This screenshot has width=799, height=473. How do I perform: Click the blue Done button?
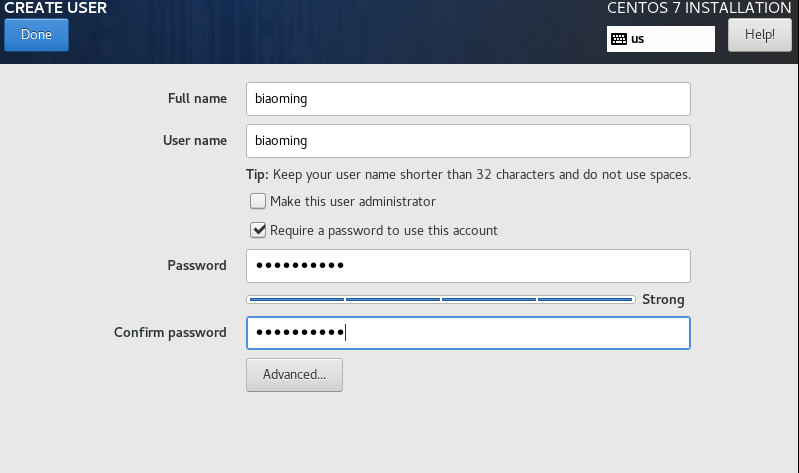pyautogui.click(x=36, y=35)
